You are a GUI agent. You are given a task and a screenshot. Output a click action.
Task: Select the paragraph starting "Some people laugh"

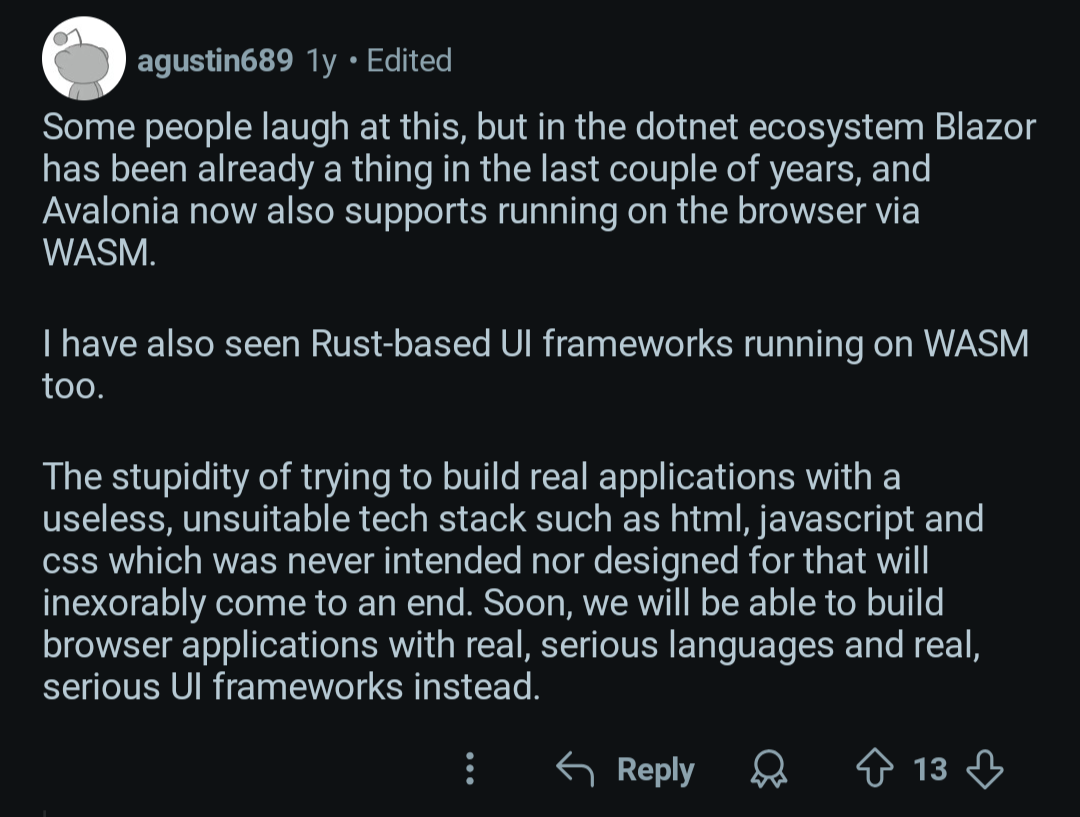point(539,190)
